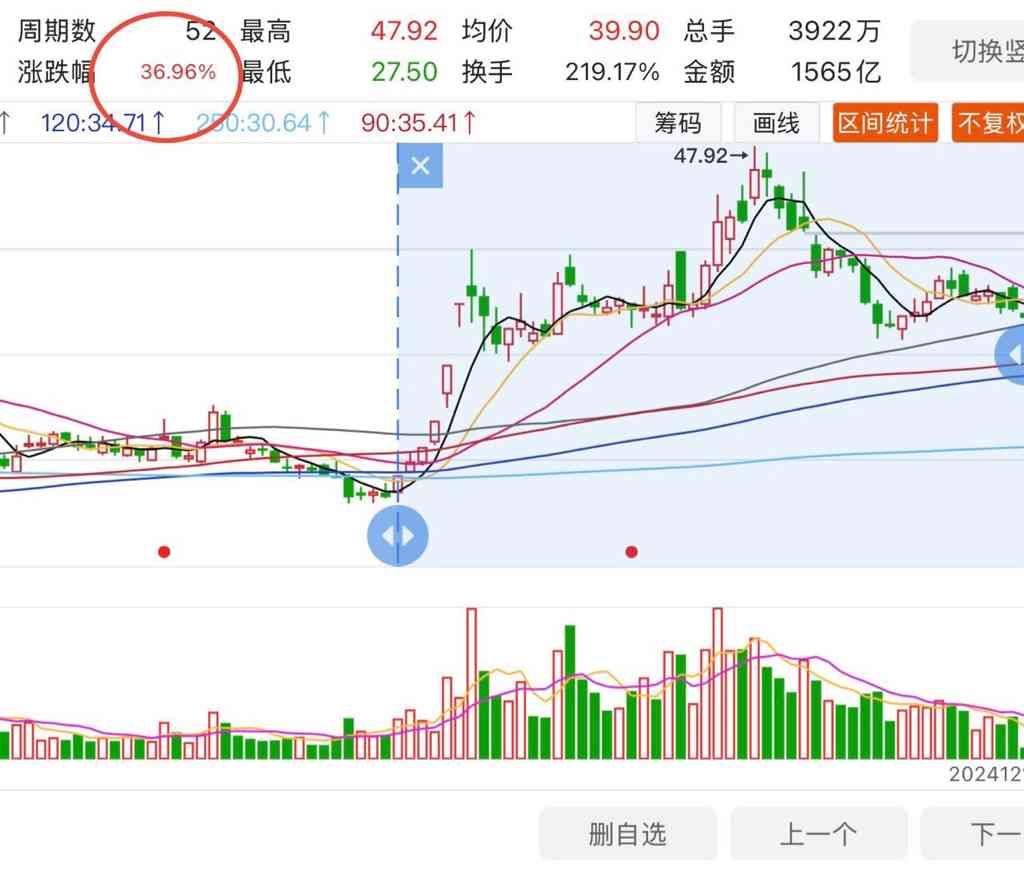1024x877 pixels.
Task: Tap 删自选 to remove from watchlist
Action: 628,834
